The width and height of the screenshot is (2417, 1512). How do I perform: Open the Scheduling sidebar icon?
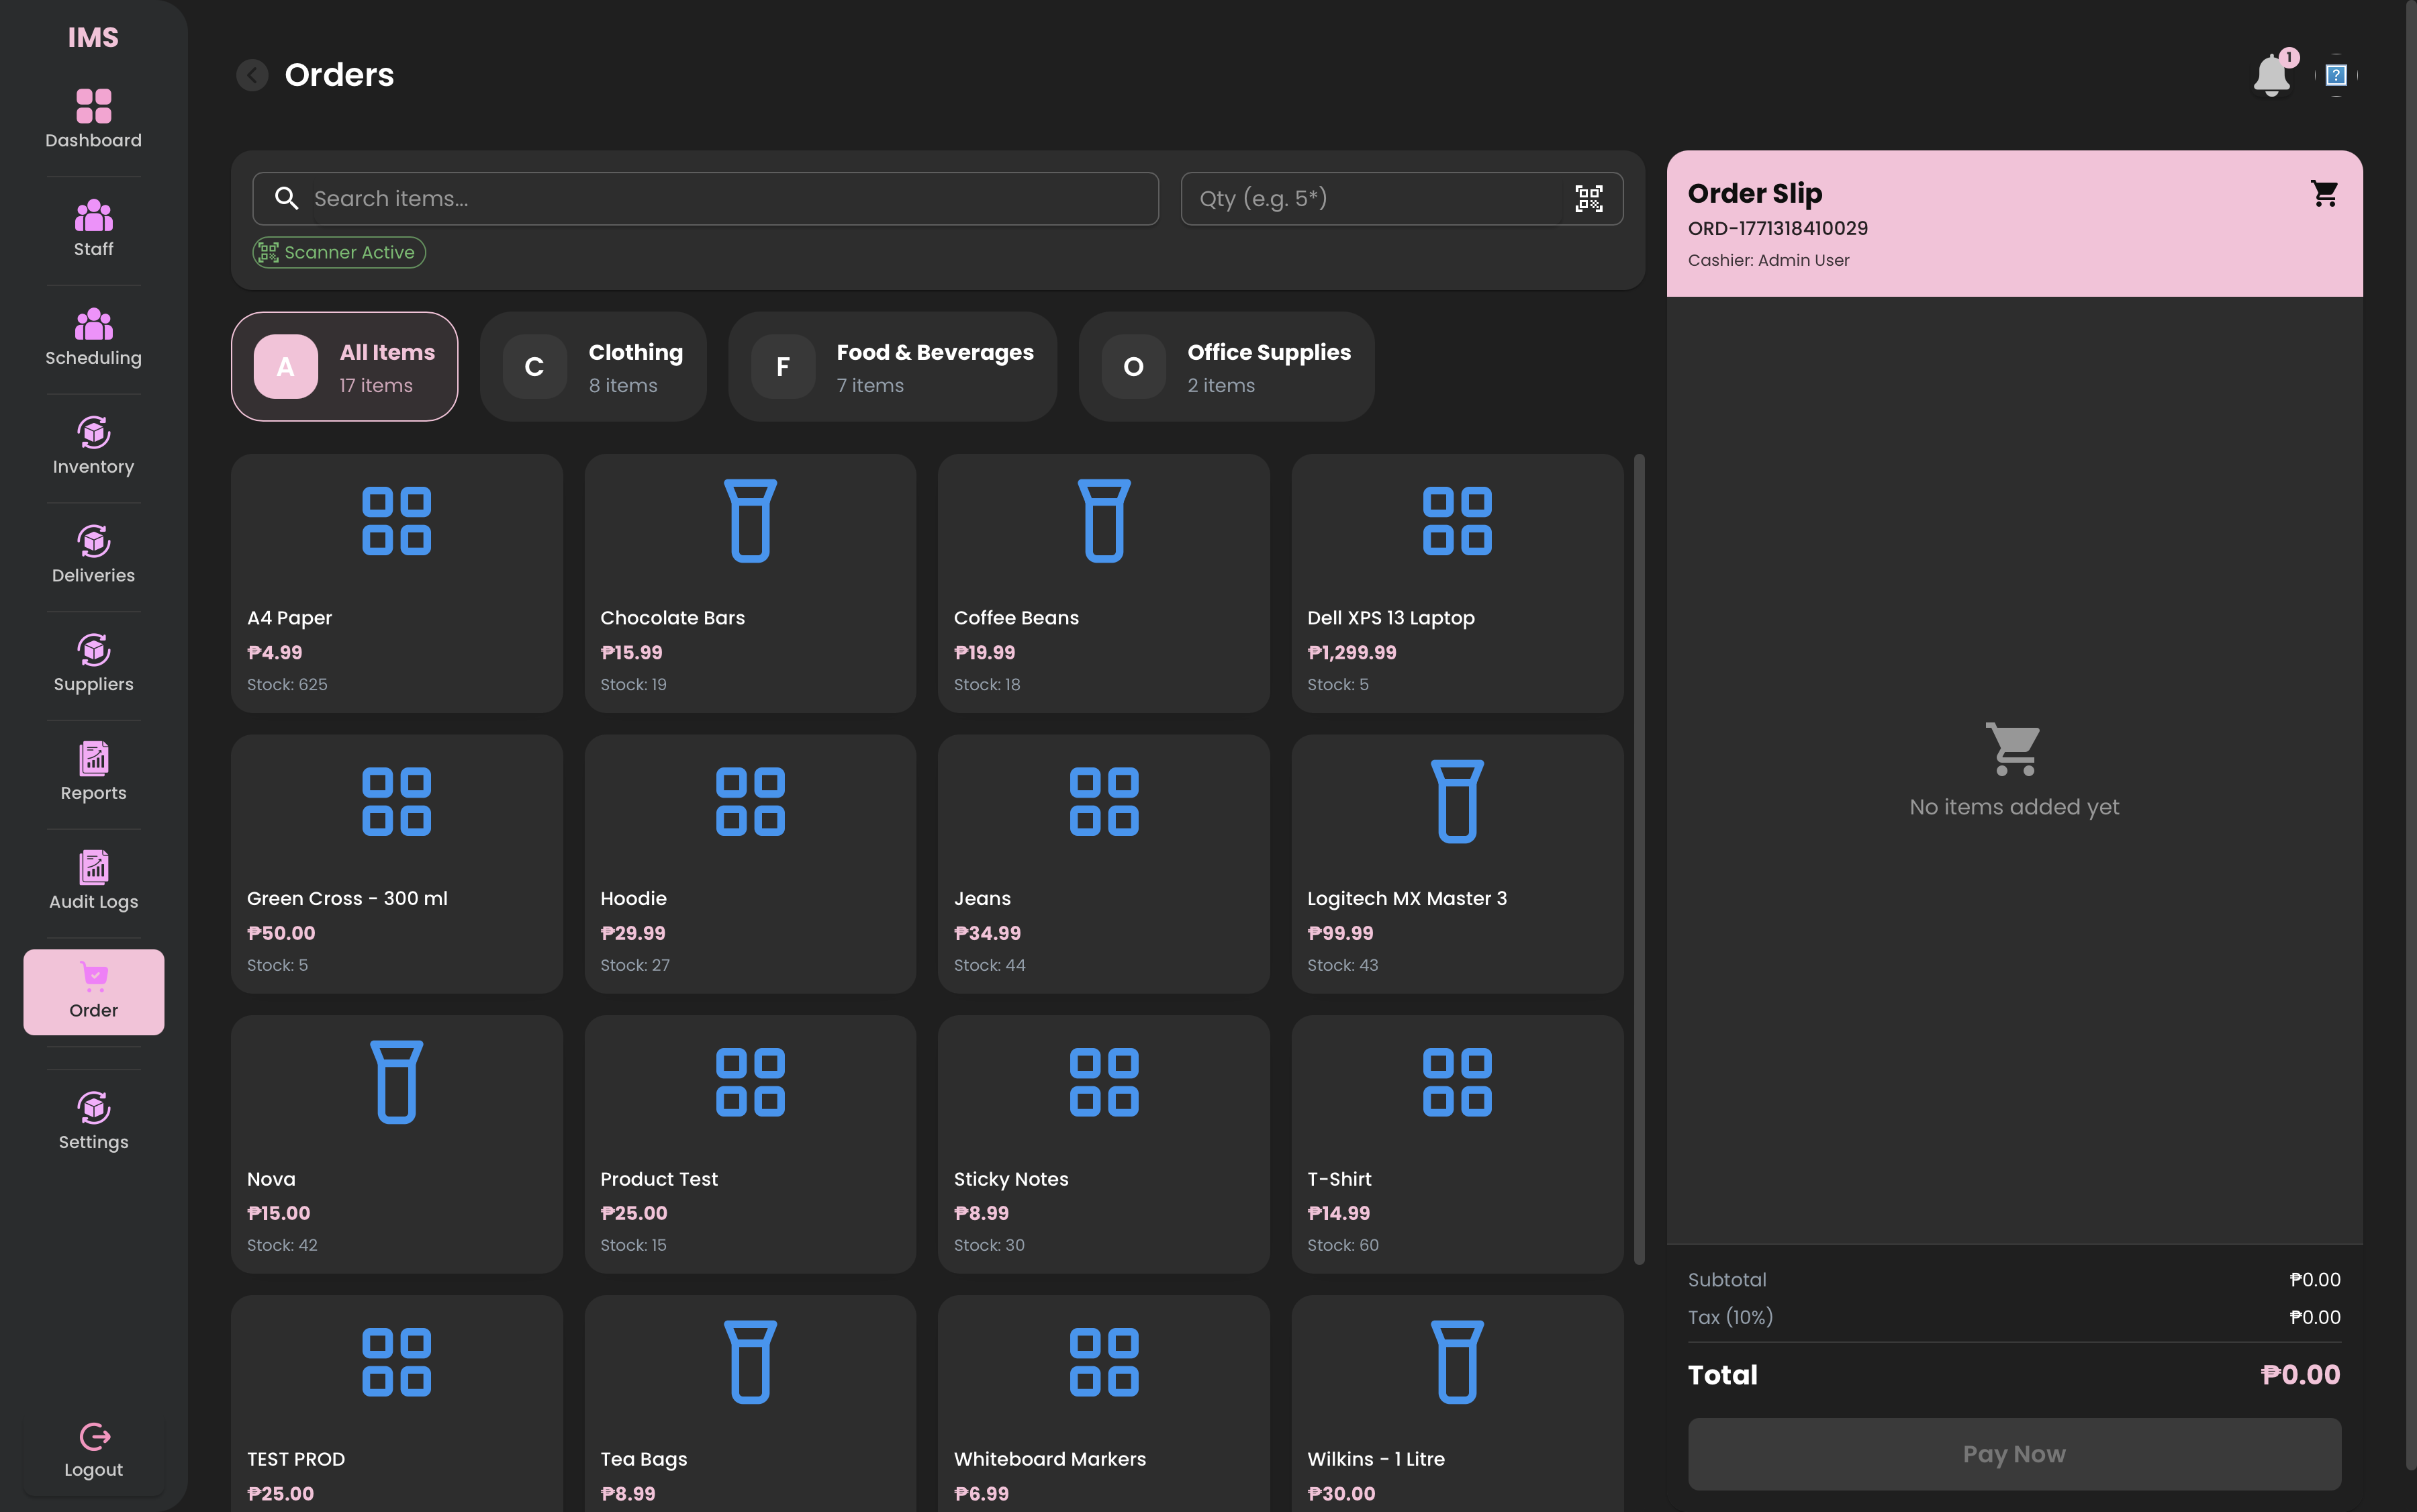point(93,324)
